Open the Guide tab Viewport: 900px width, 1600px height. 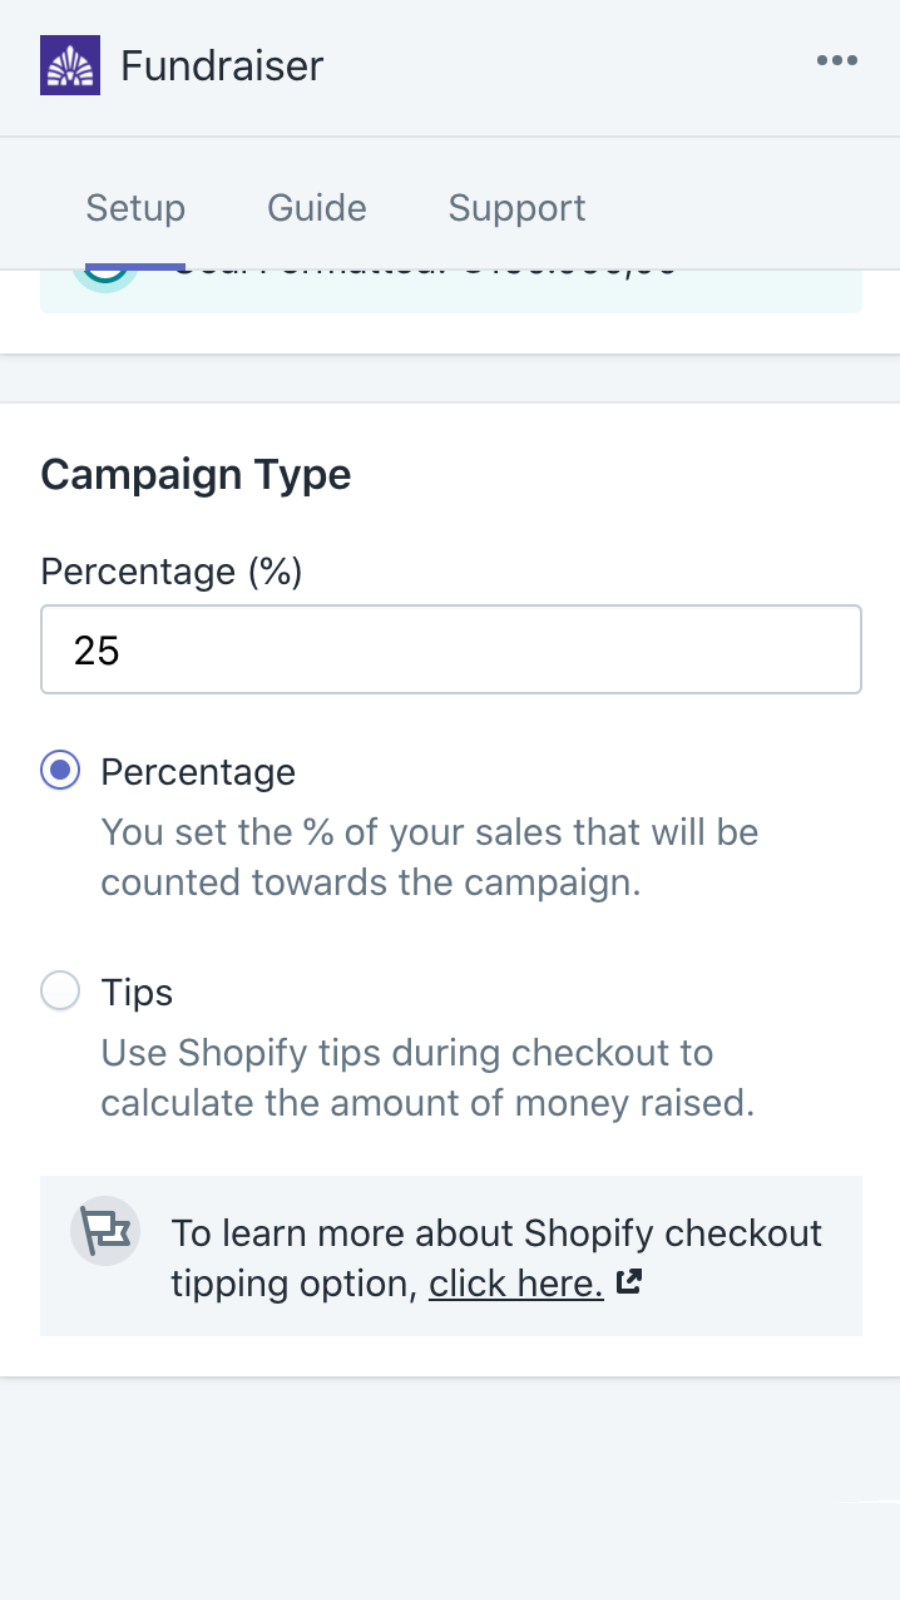point(316,208)
